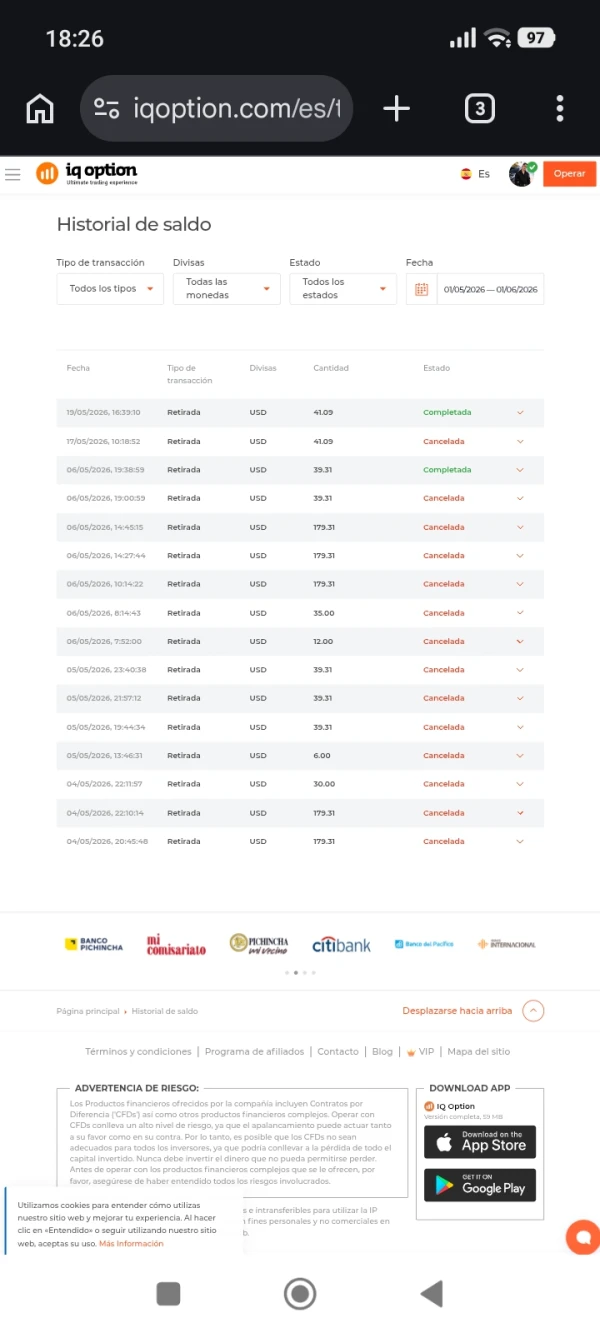Open Términos y condiciones link
The width and height of the screenshot is (600, 1333).
click(x=138, y=1052)
